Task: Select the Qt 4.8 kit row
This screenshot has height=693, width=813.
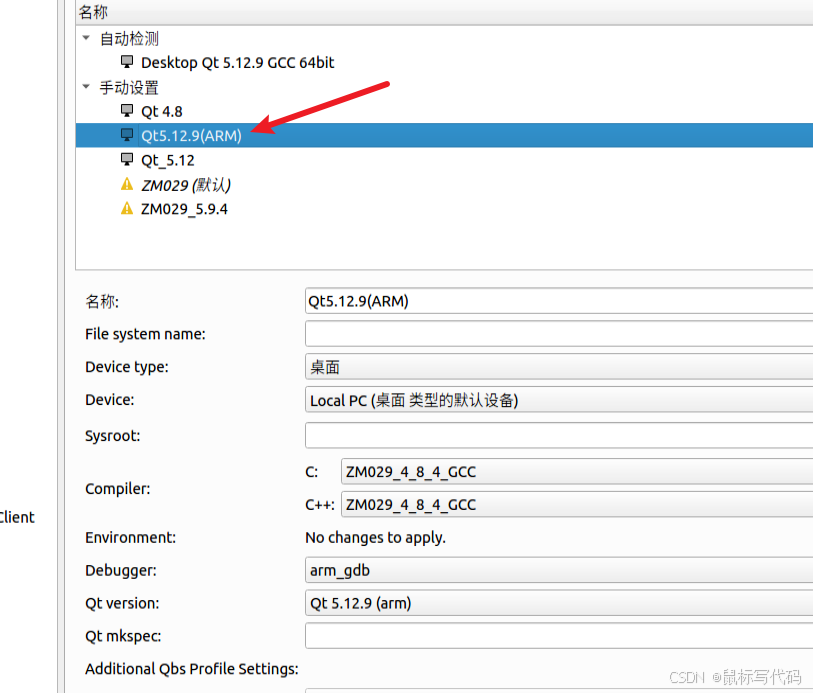Action: (x=444, y=111)
